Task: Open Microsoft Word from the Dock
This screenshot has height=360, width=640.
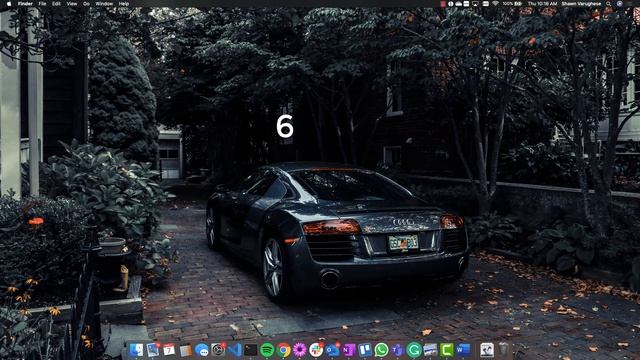Action: (x=463, y=350)
